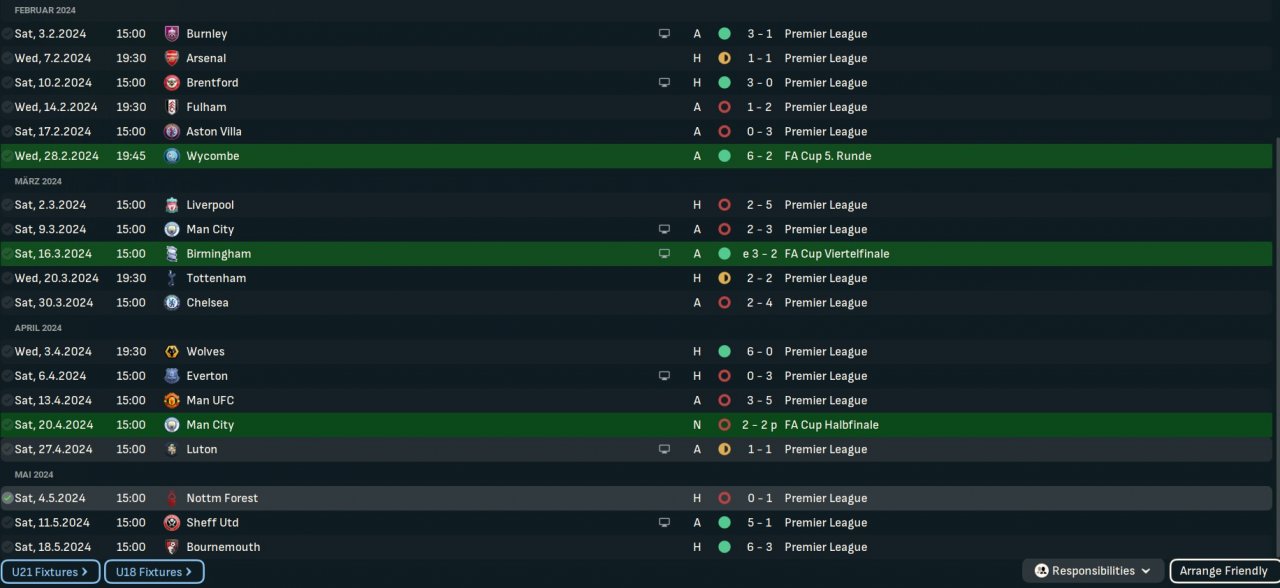
Task: Click the Arsenal crest icon
Action: point(172,58)
